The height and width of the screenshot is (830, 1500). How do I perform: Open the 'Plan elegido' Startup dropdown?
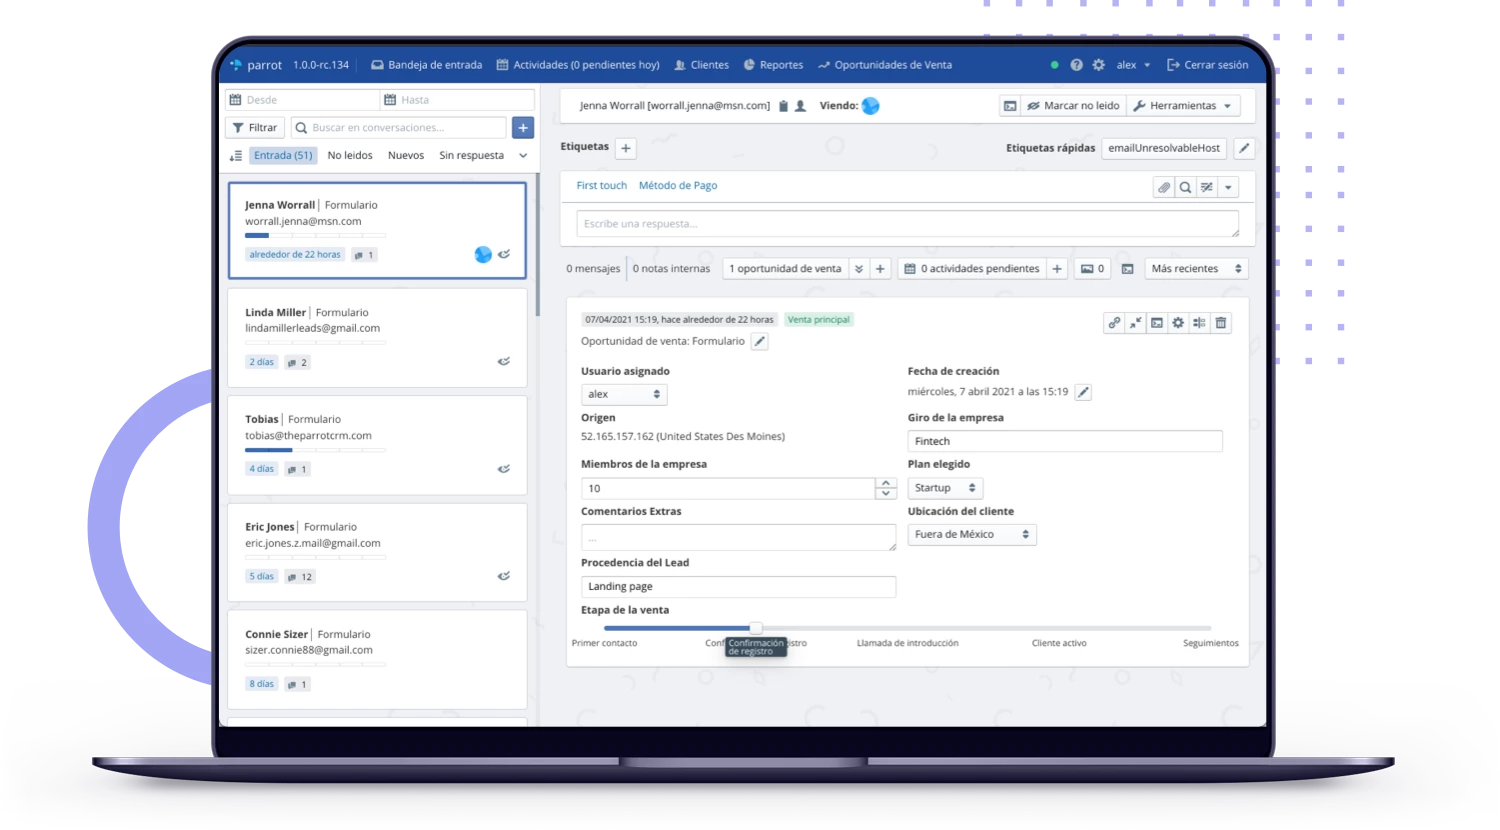click(x=944, y=487)
